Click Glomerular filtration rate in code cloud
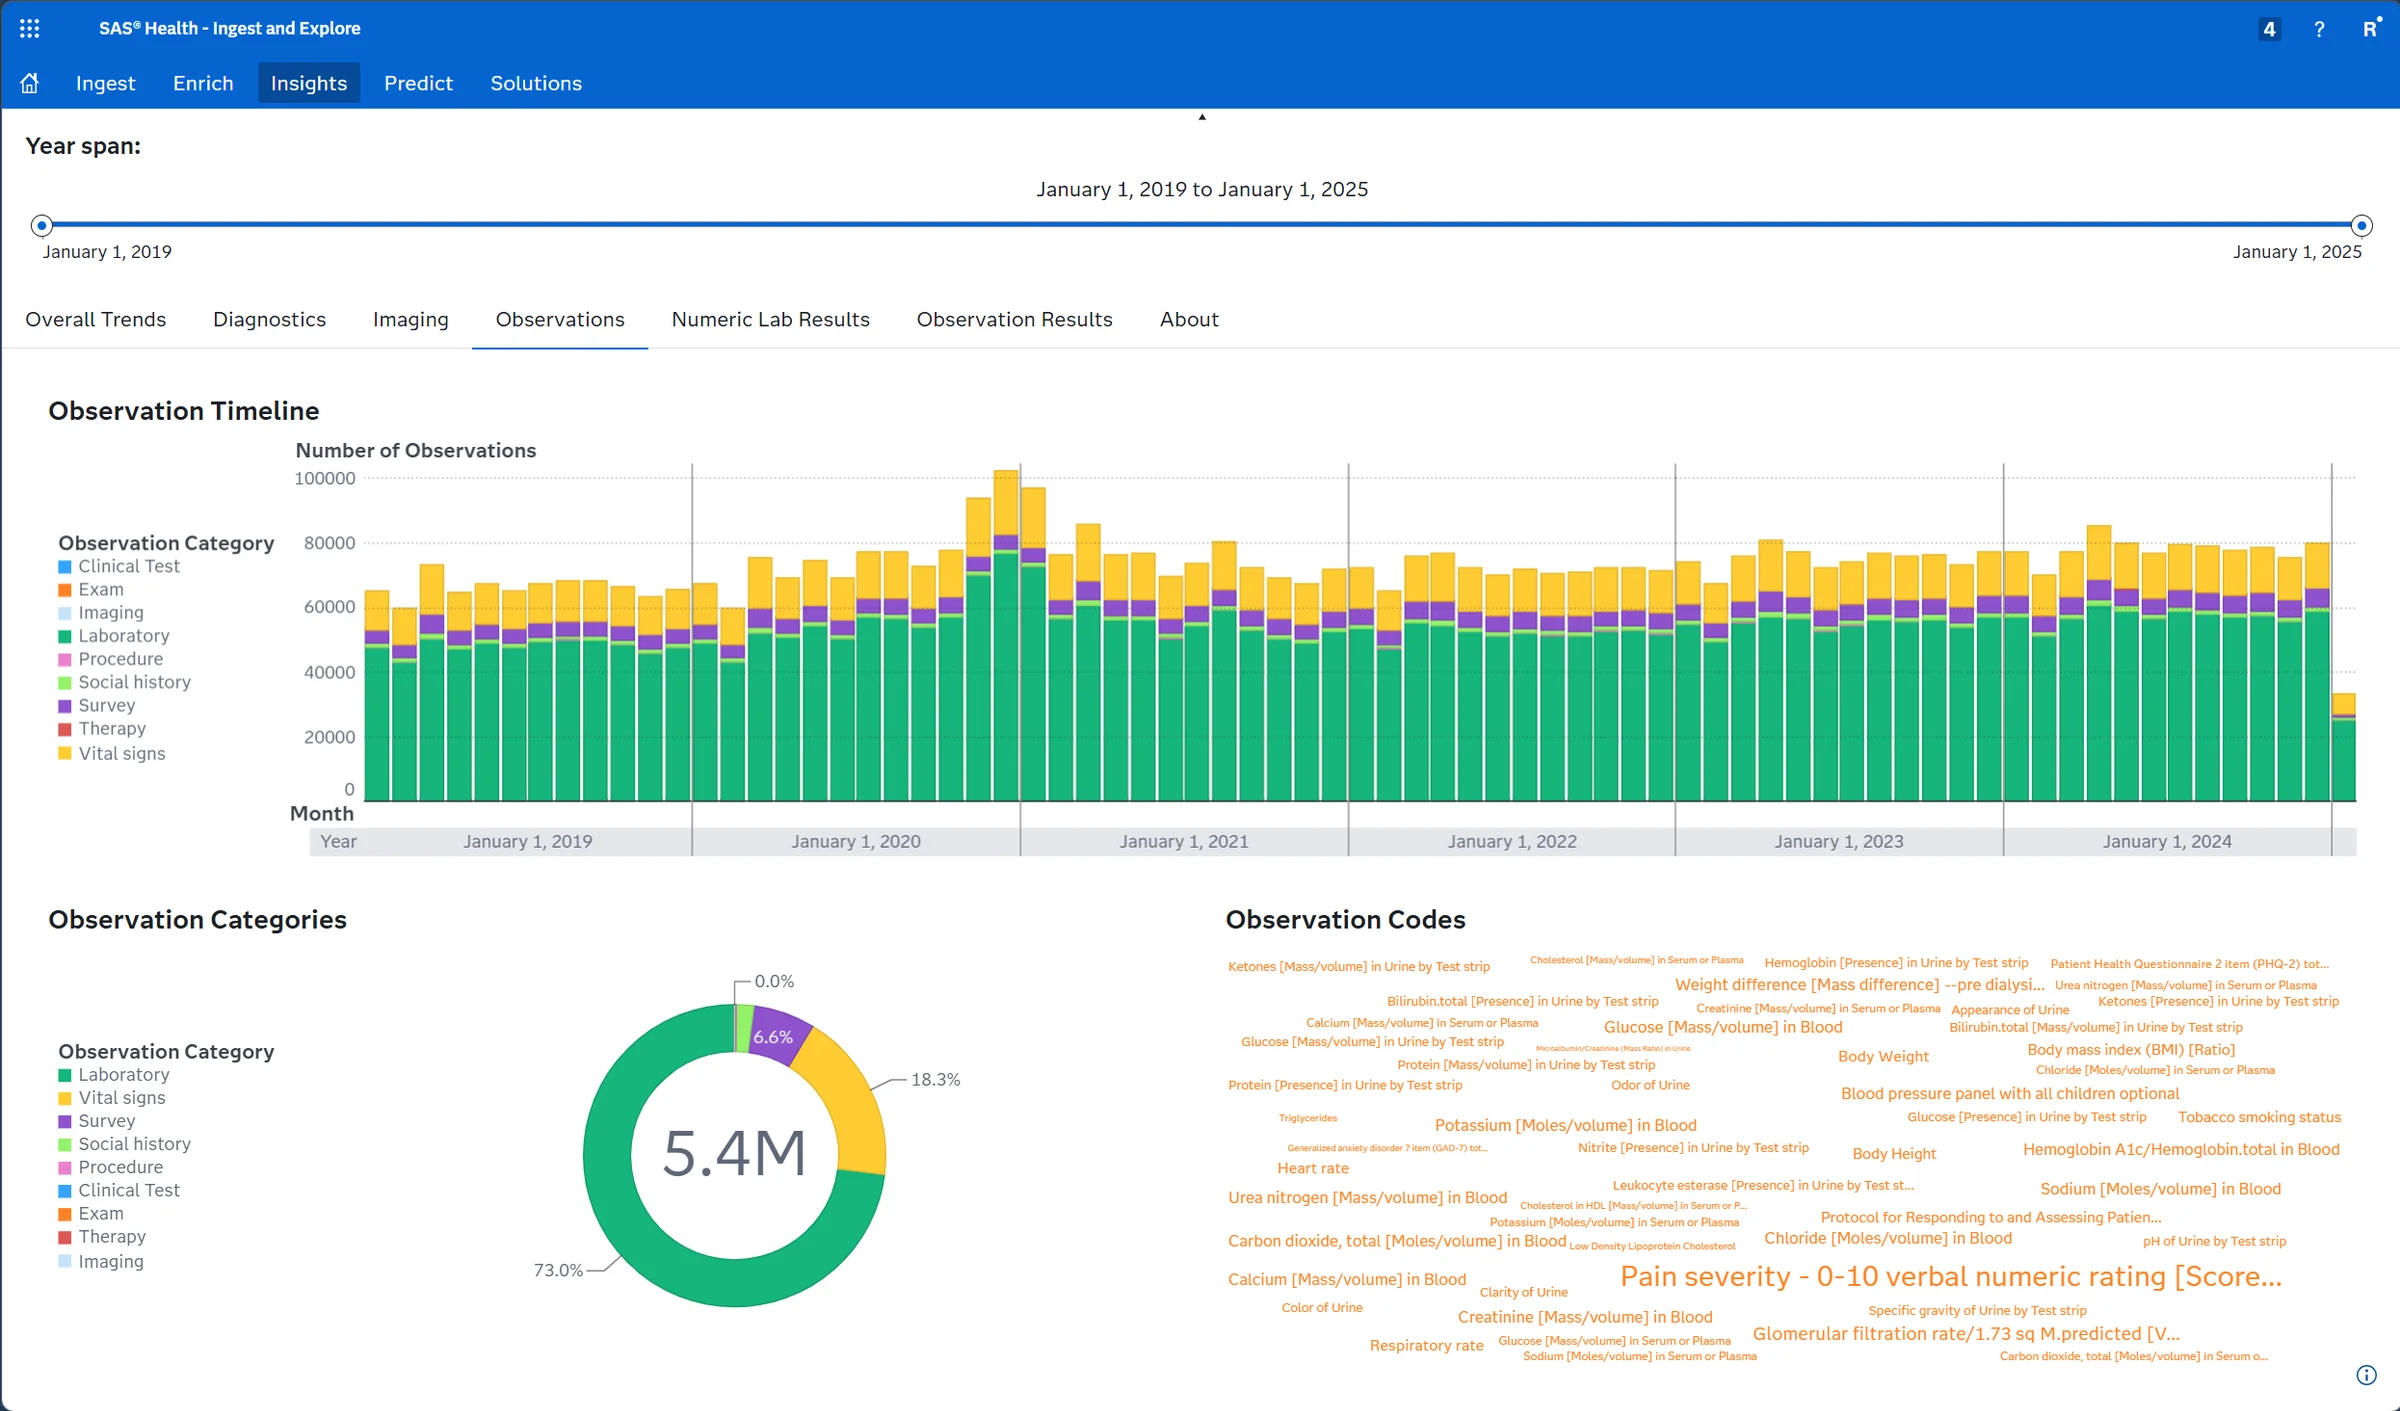 pos(1966,1334)
